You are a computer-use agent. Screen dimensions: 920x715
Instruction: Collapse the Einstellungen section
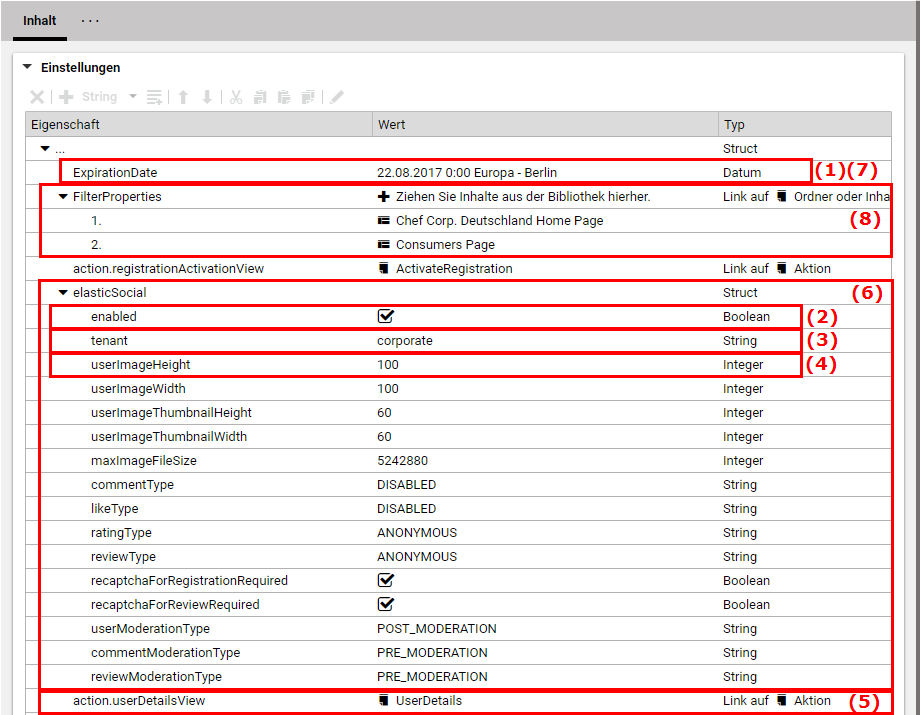point(27,68)
